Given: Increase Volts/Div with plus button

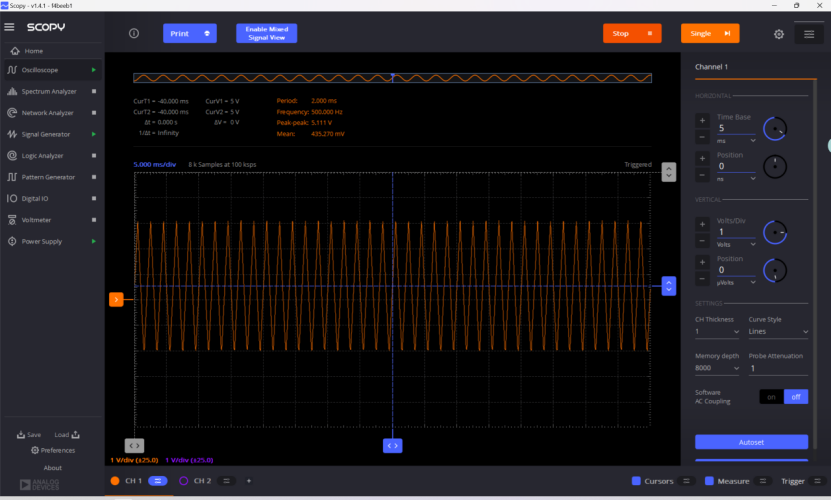Looking at the screenshot, I should (x=702, y=224).
